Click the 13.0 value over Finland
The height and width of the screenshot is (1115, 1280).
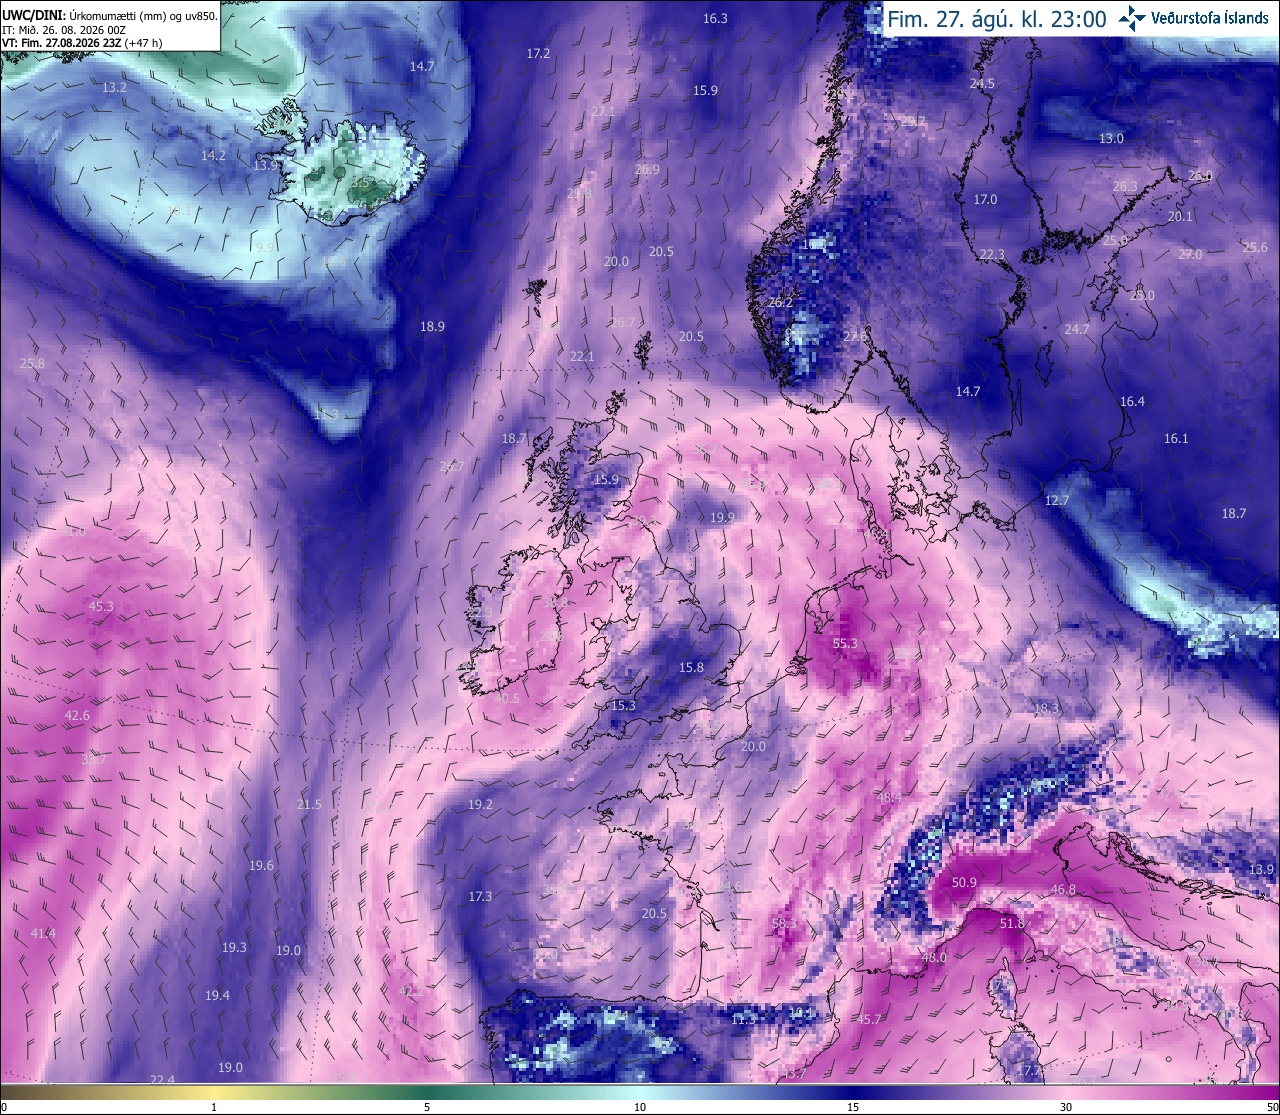pos(1111,139)
